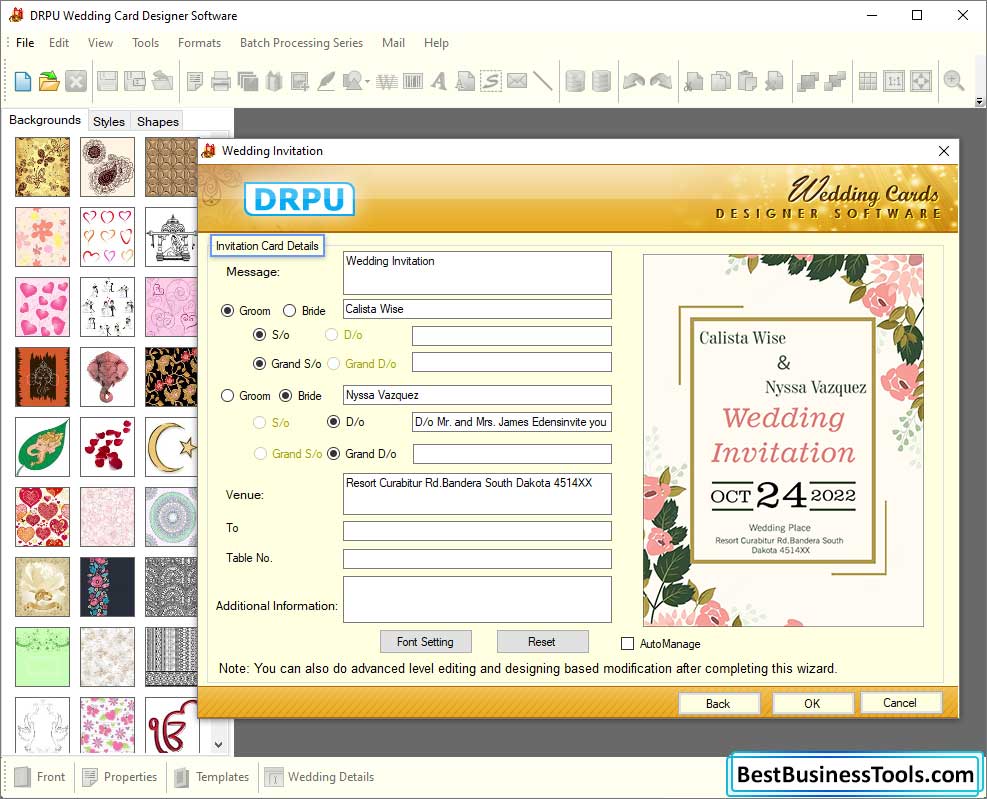Viewport: 987px width, 799px height.
Task: Select Bride radio for Nyssa Vazquez row
Action: pos(286,395)
